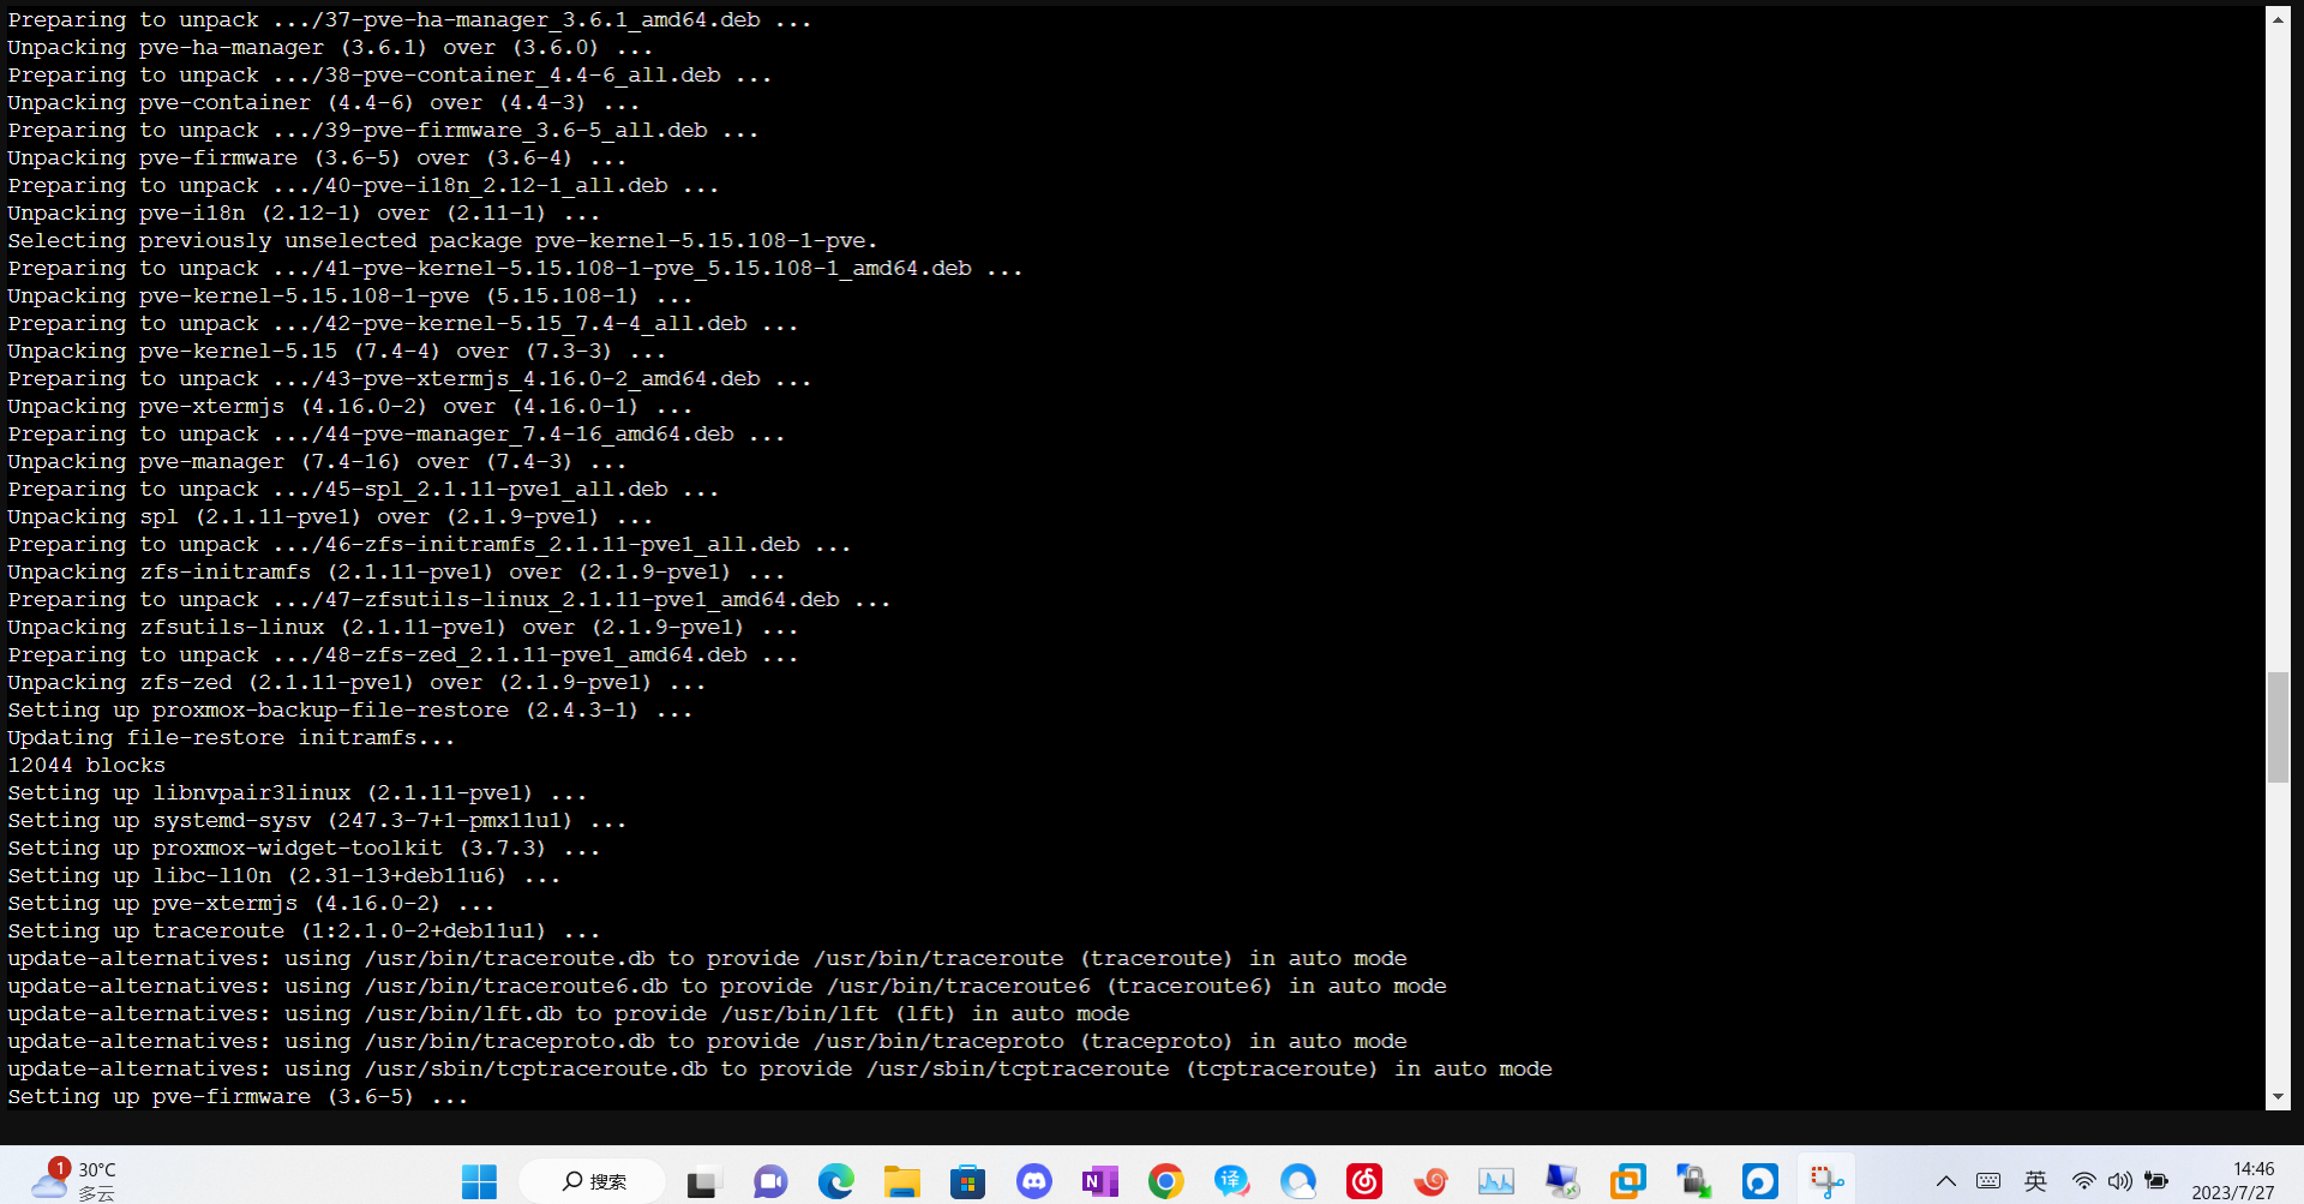Open the Remote Desktop Connection icon
The width and height of the screenshot is (2304, 1204).
1562,1181
